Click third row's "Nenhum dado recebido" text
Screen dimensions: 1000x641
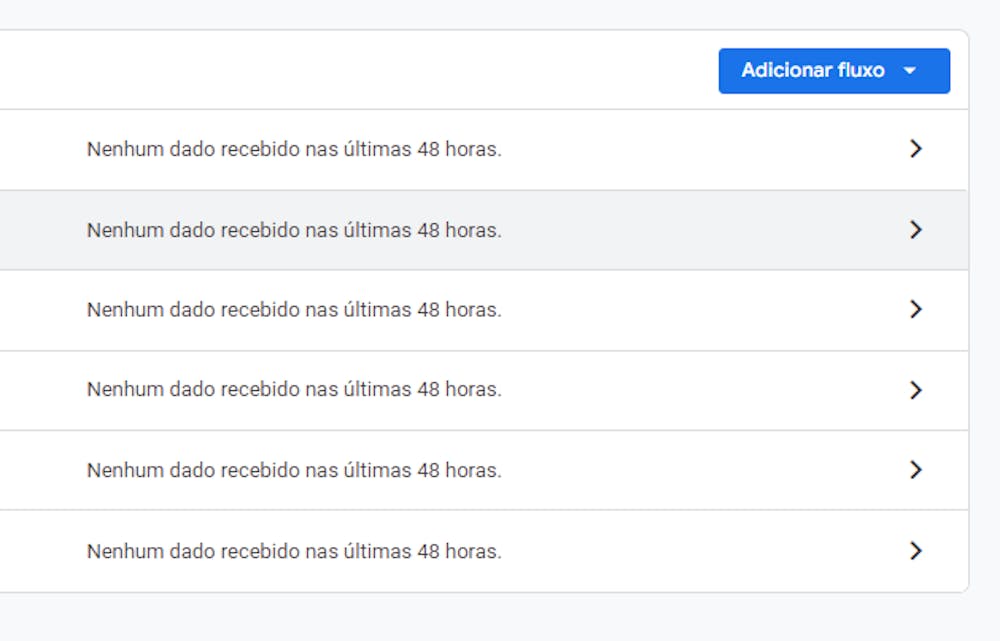pyautogui.click(x=294, y=310)
